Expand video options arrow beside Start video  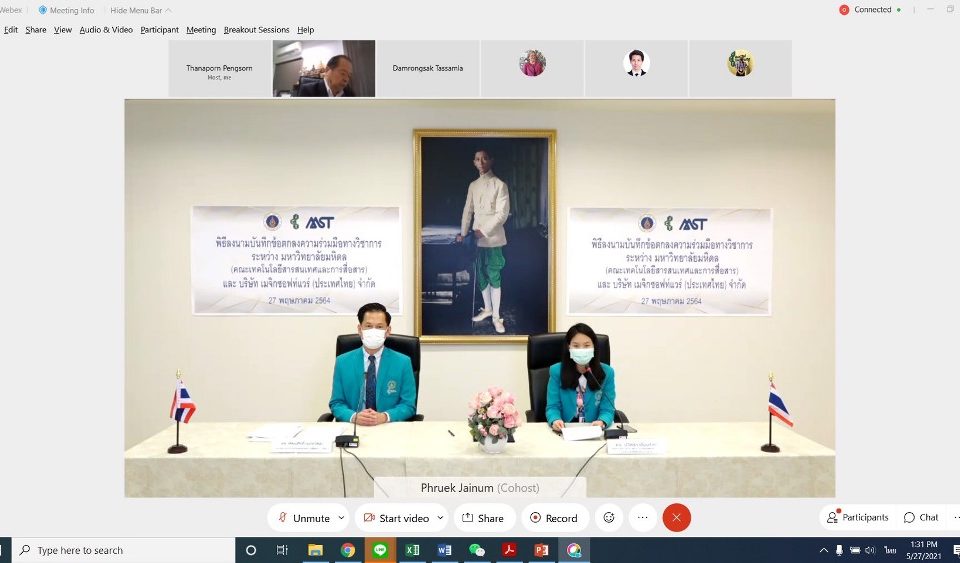440,518
